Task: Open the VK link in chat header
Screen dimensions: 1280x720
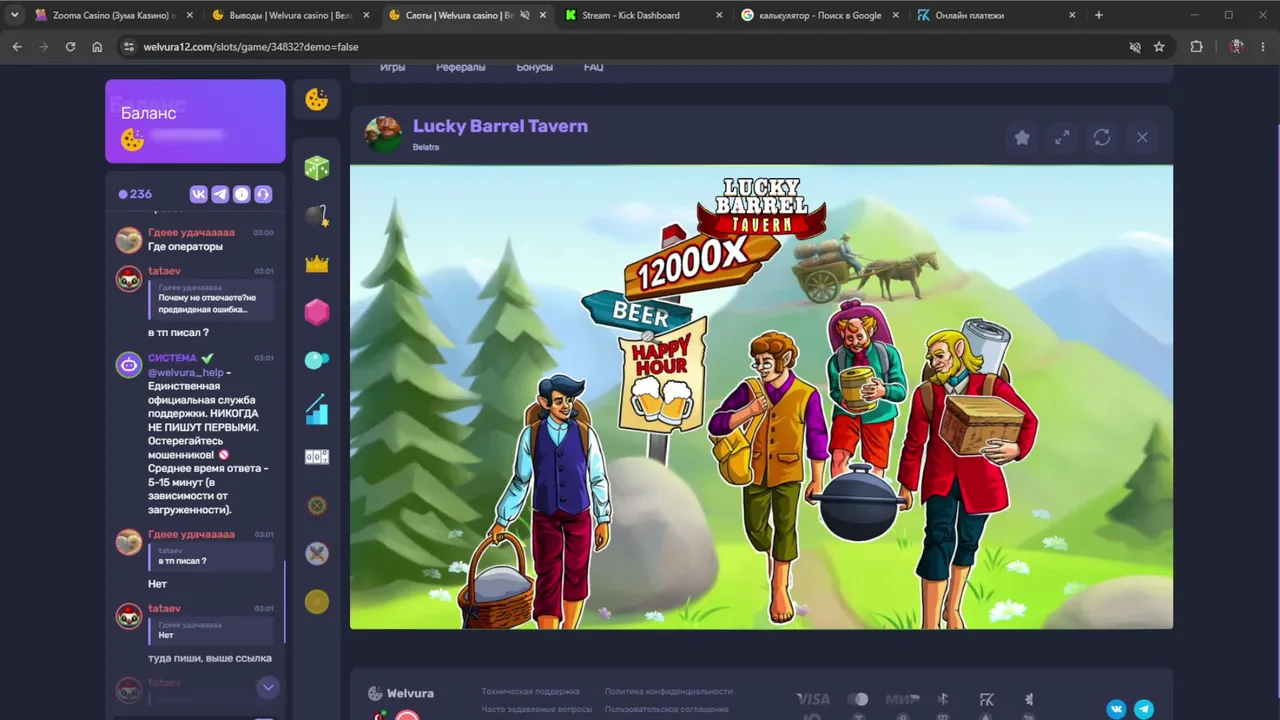Action: click(198, 194)
